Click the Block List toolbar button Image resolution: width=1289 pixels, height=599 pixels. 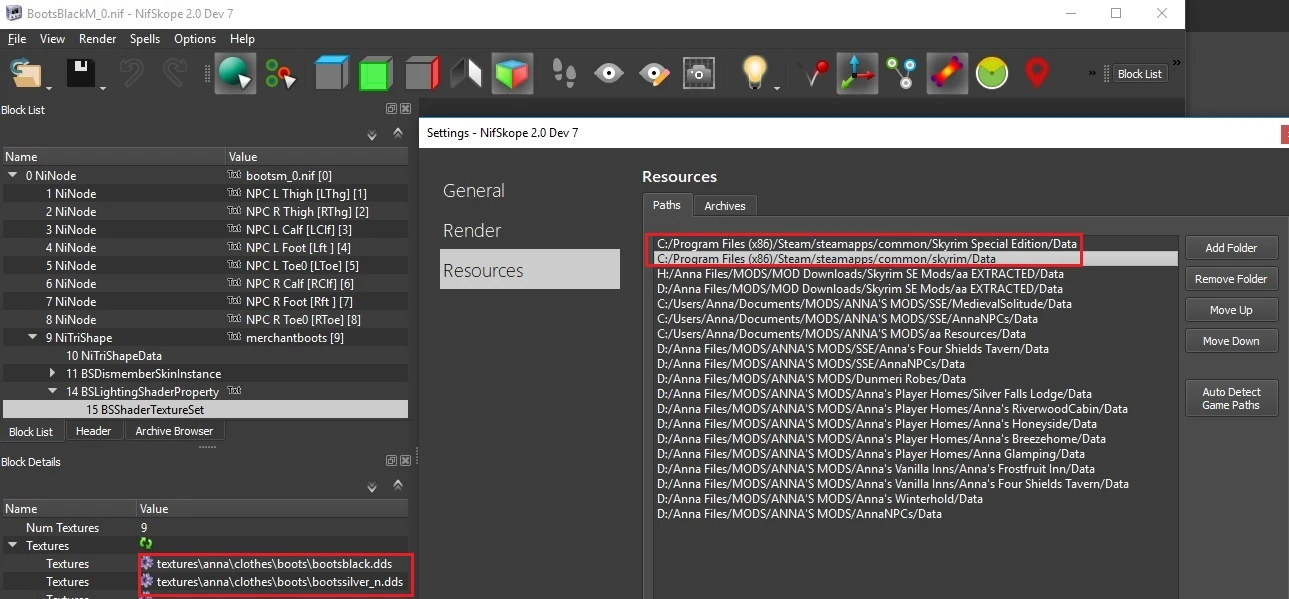(x=1139, y=74)
